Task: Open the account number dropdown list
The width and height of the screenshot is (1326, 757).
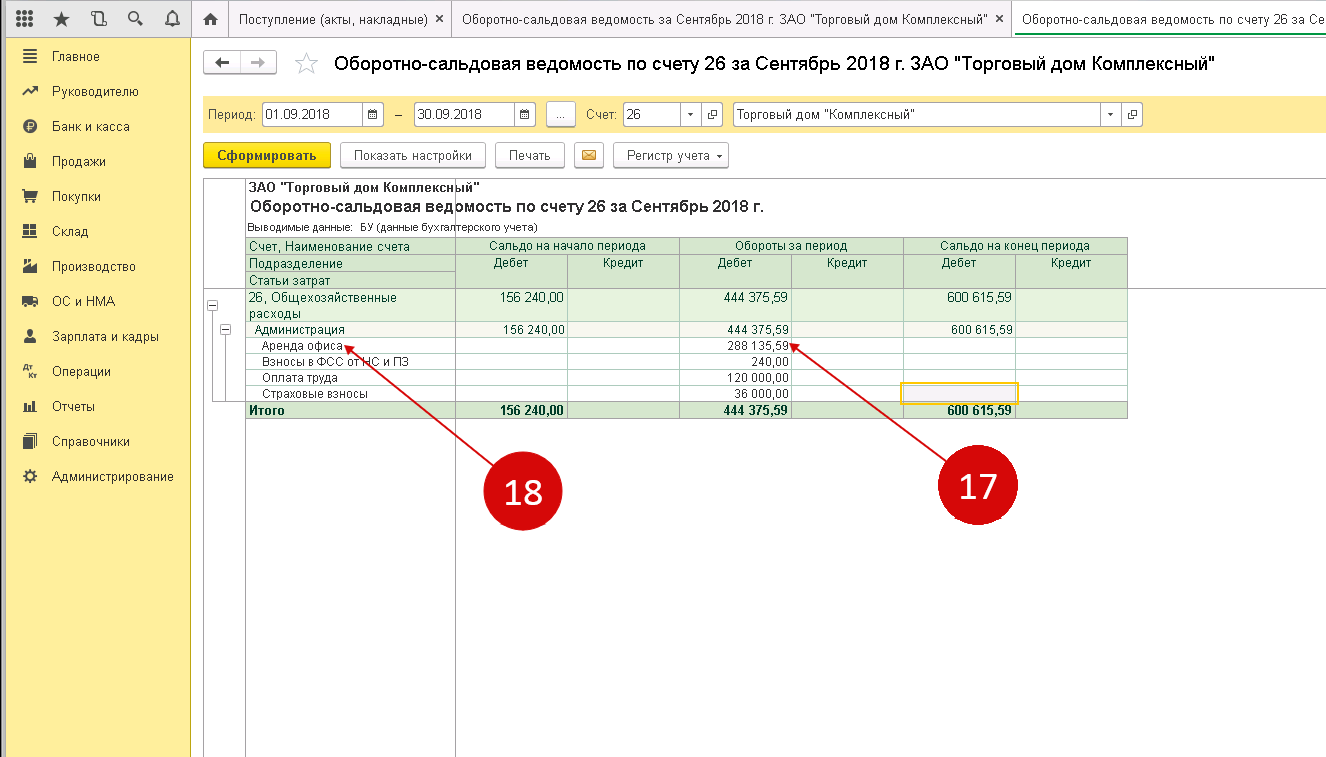Action: [690, 115]
